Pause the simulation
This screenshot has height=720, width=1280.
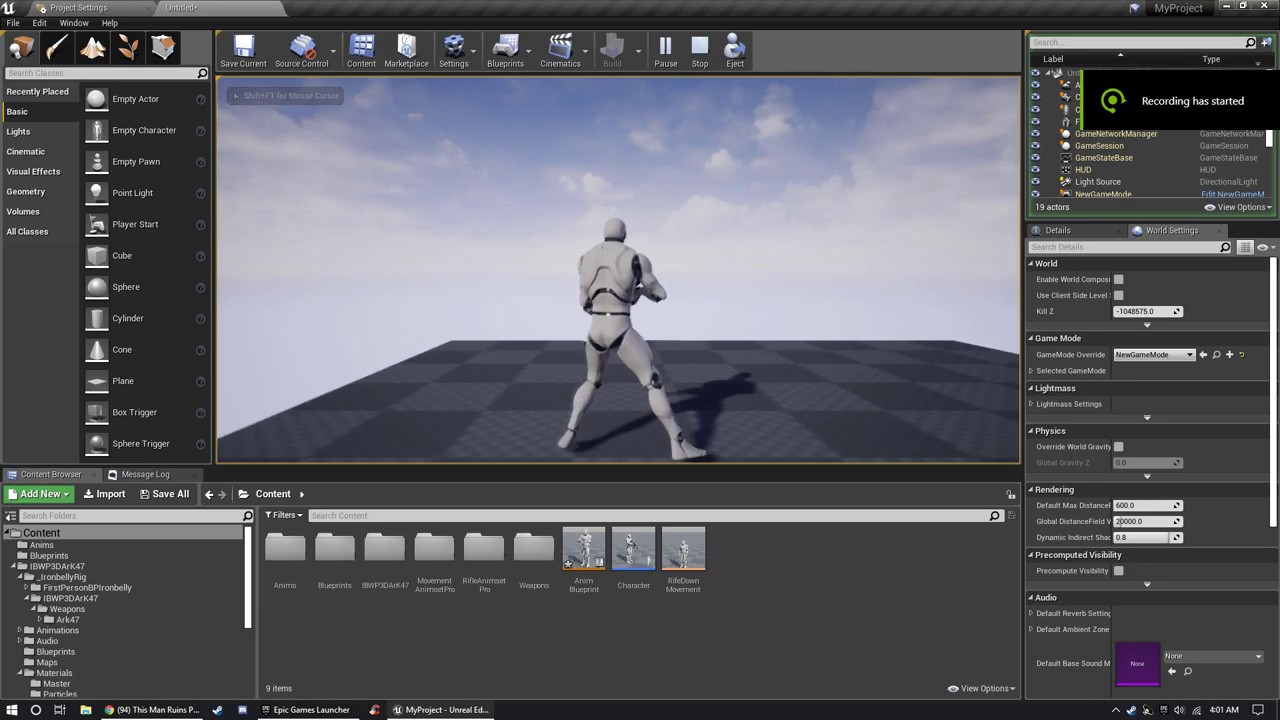coord(665,51)
